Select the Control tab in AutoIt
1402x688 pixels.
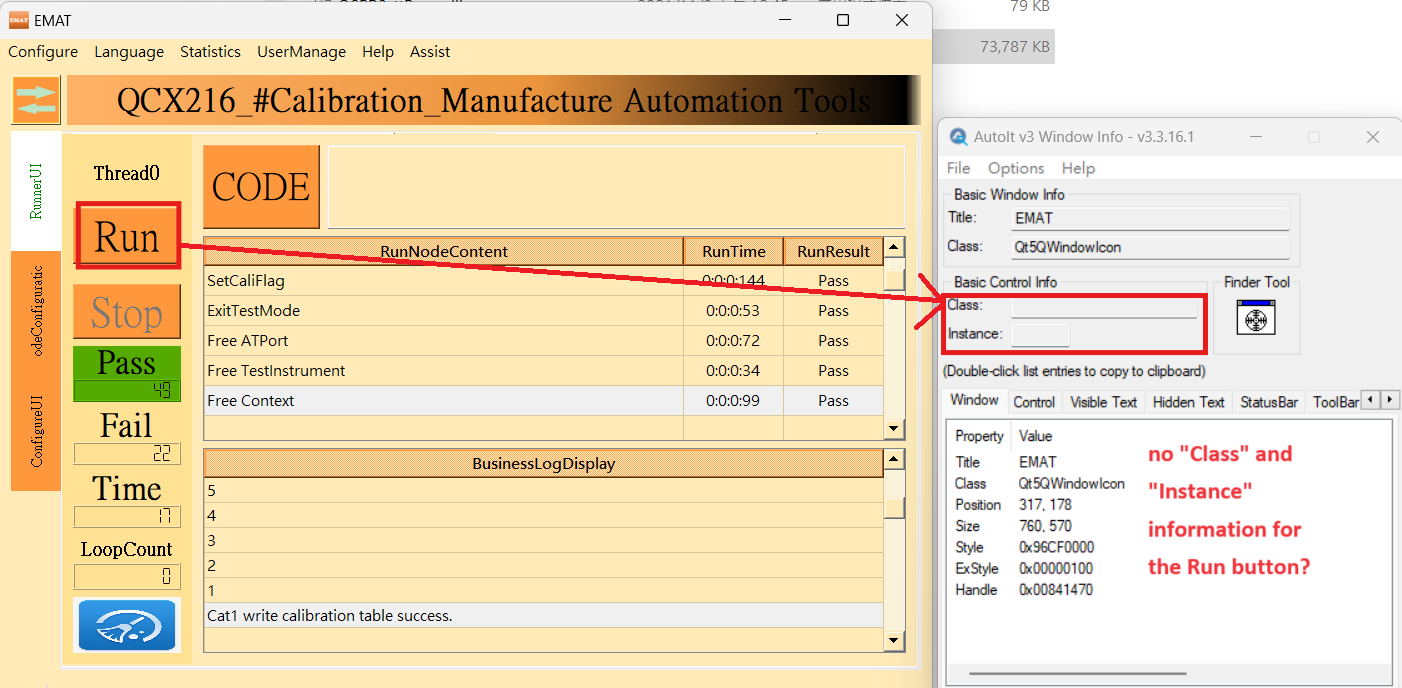tap(1034, 402)
